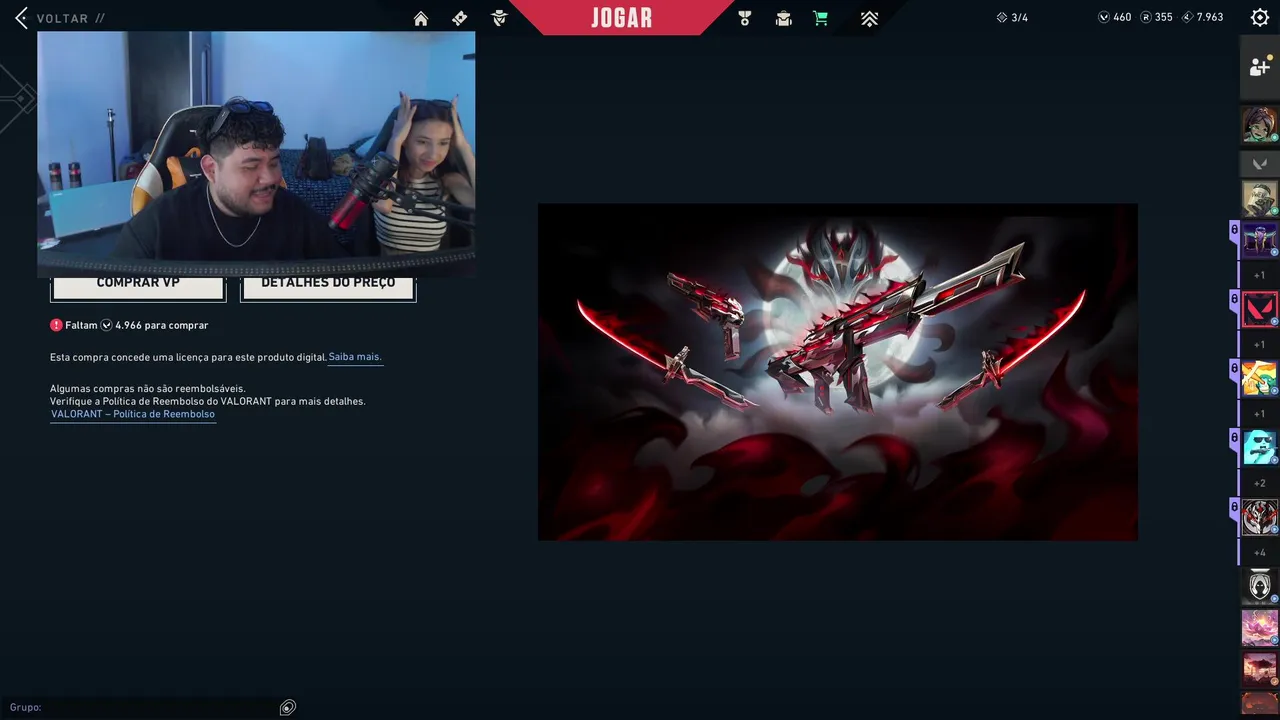Image resolution: width=1280 pixels, height=720 pixels.
Task: Click the add friend icon
Action: (x=1259, y=67)
